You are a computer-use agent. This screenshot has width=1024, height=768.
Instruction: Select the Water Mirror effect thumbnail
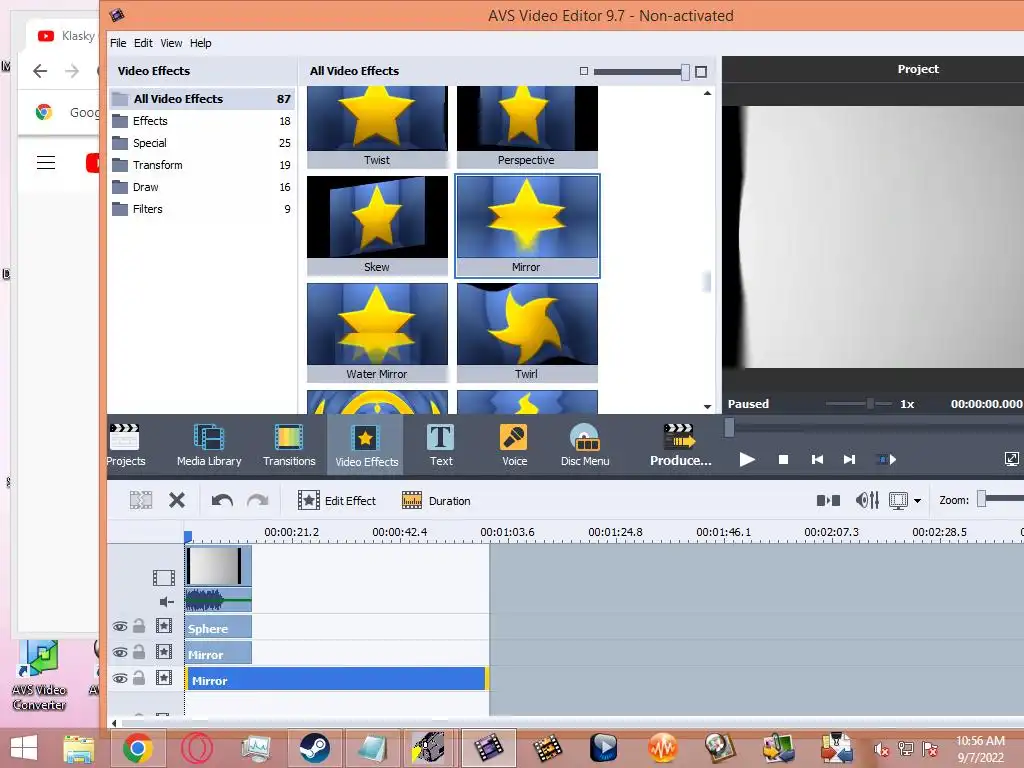tap(377, 332)
